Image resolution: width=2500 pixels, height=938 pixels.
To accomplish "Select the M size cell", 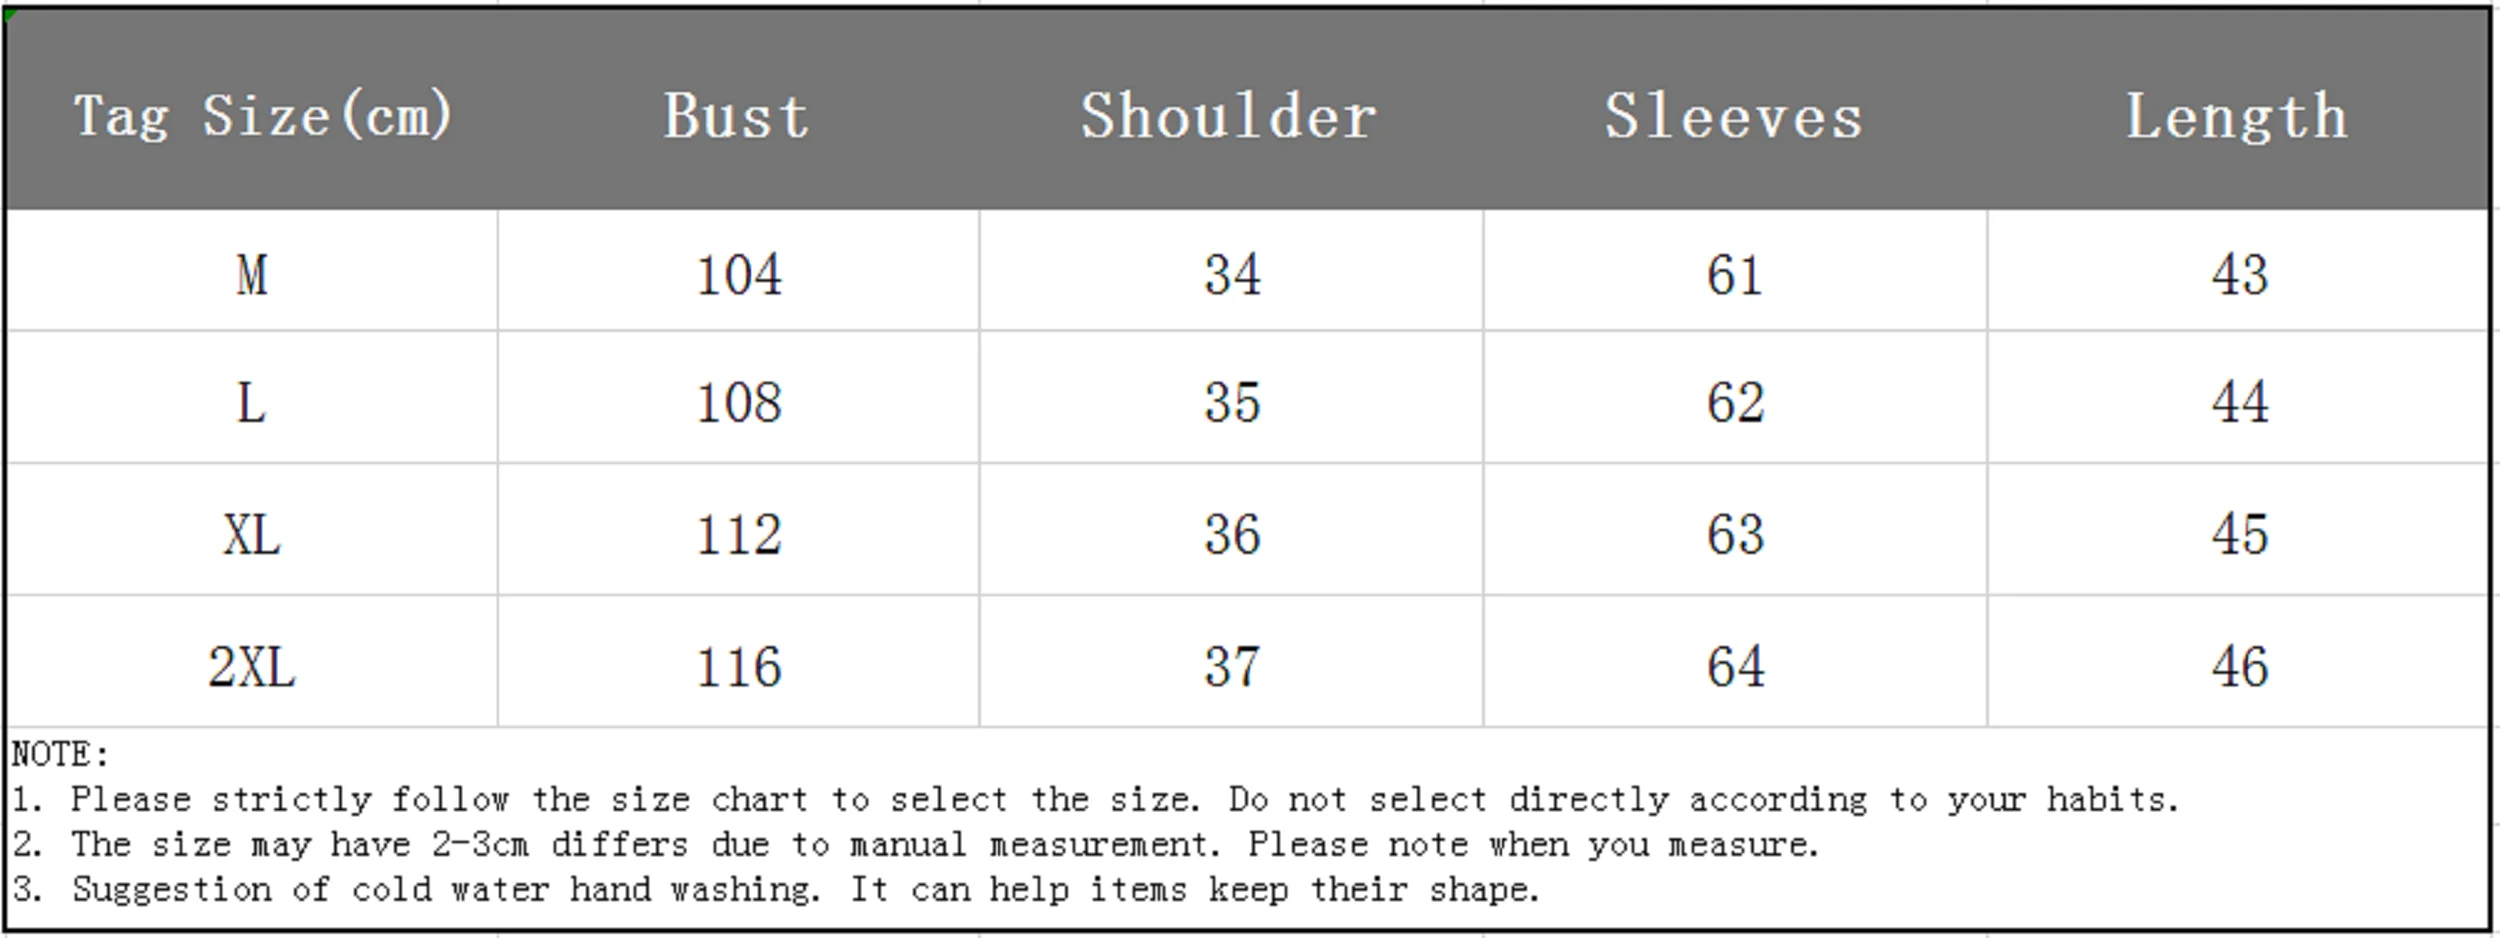I will tap(252, 274).
